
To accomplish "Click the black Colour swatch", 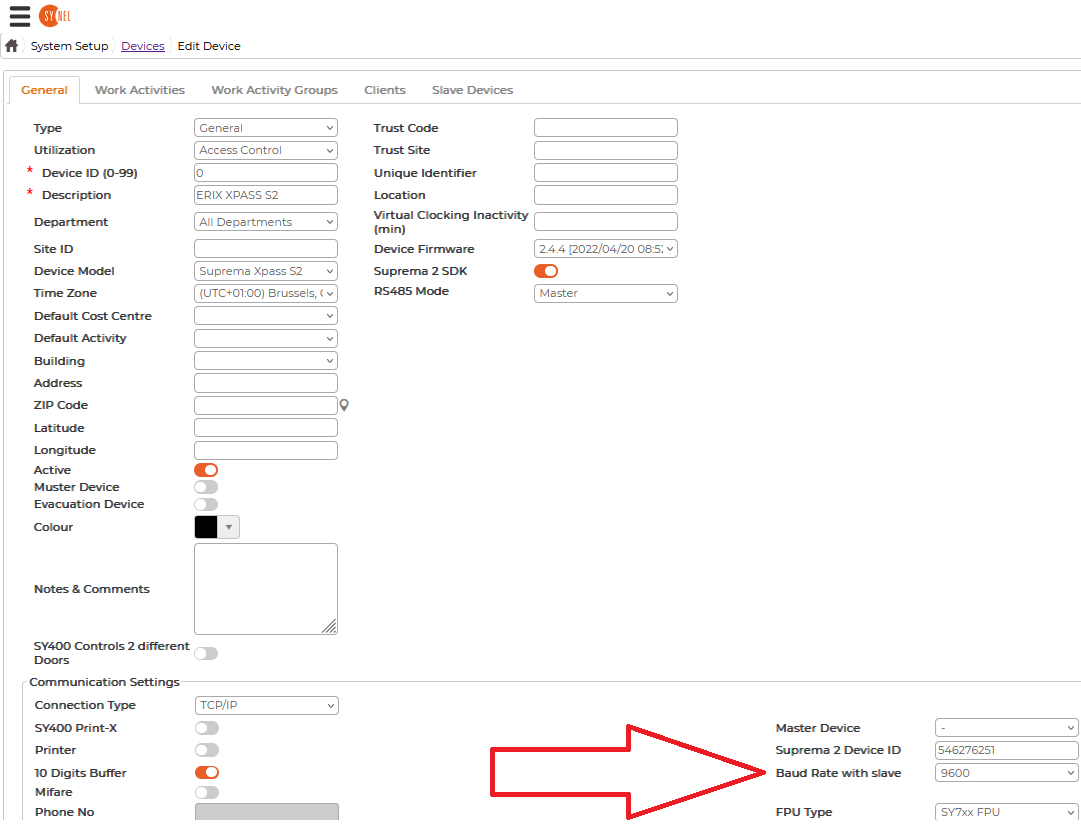I will 206,527.
